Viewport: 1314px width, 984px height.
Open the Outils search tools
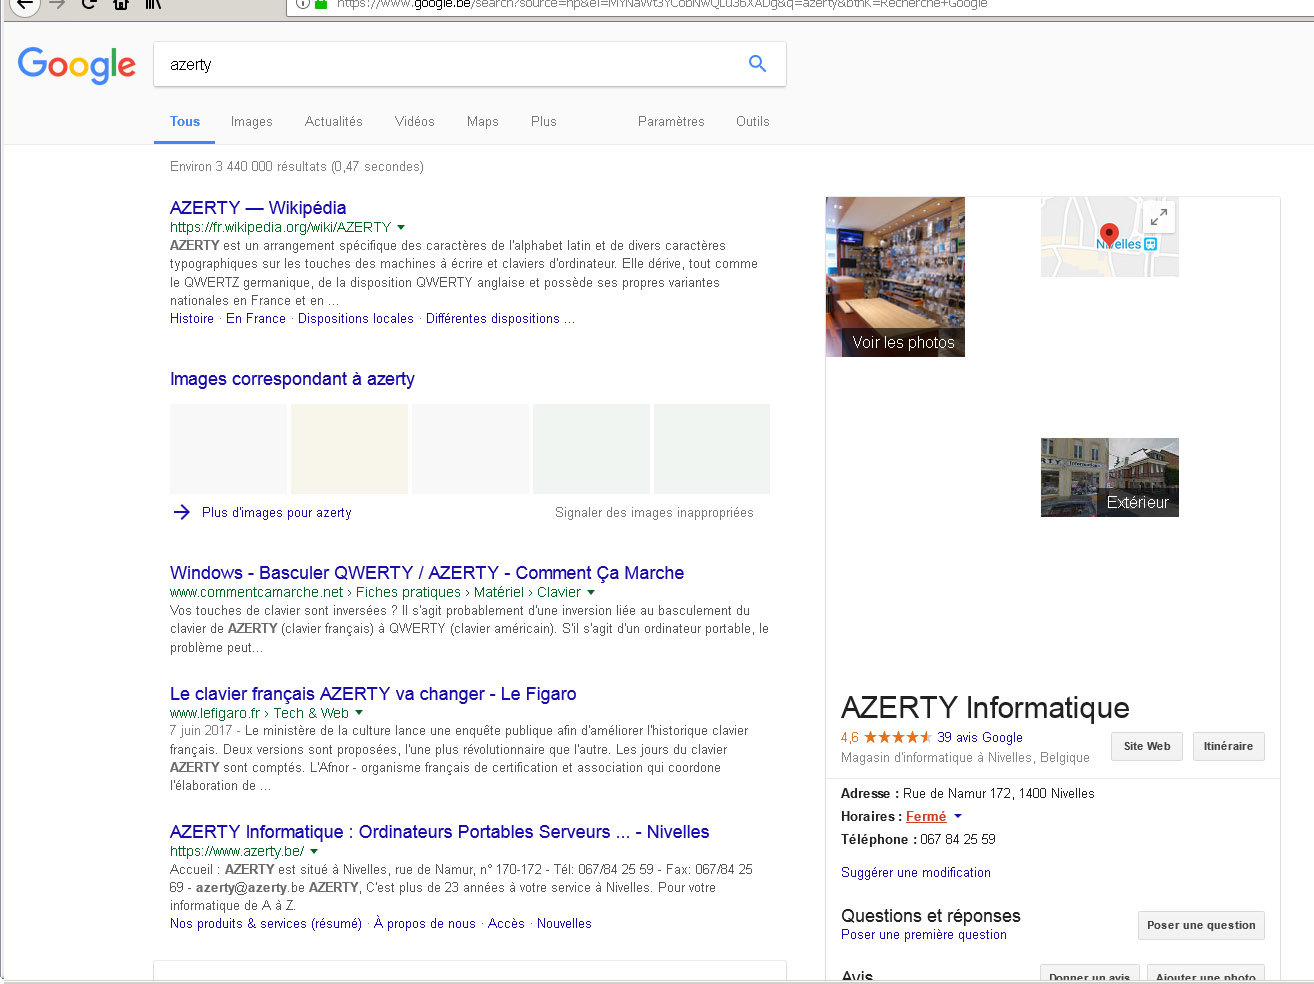pyautogui.click(x=753, y=122)
